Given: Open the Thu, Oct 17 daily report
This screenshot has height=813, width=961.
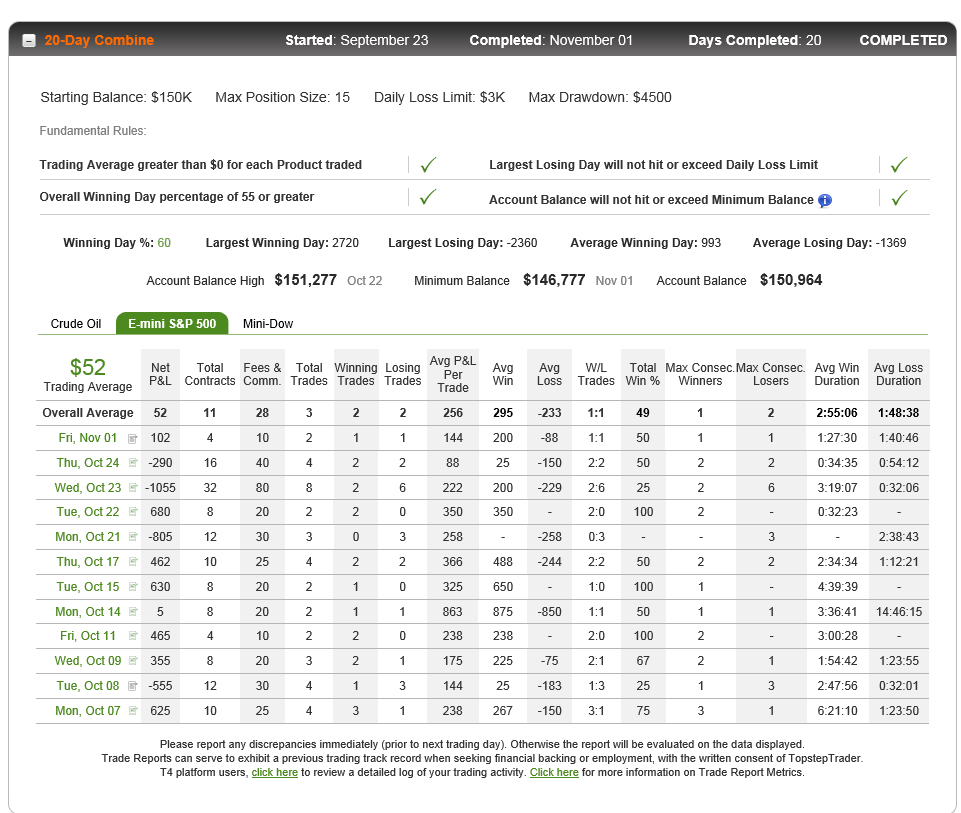Looking at the screenshot, I should coord(88,562).
